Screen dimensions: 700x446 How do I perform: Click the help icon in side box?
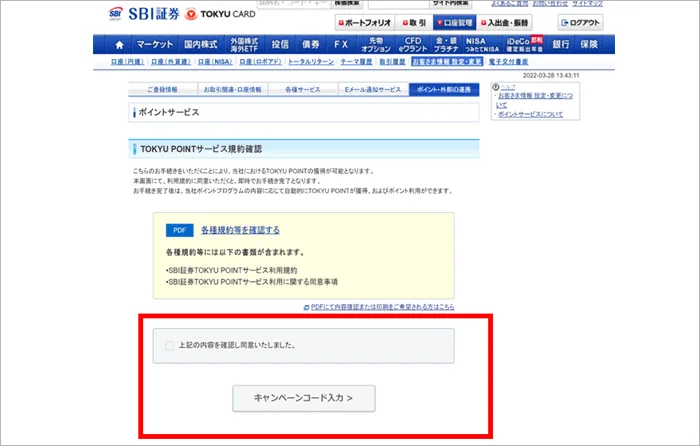click(496, 87)
